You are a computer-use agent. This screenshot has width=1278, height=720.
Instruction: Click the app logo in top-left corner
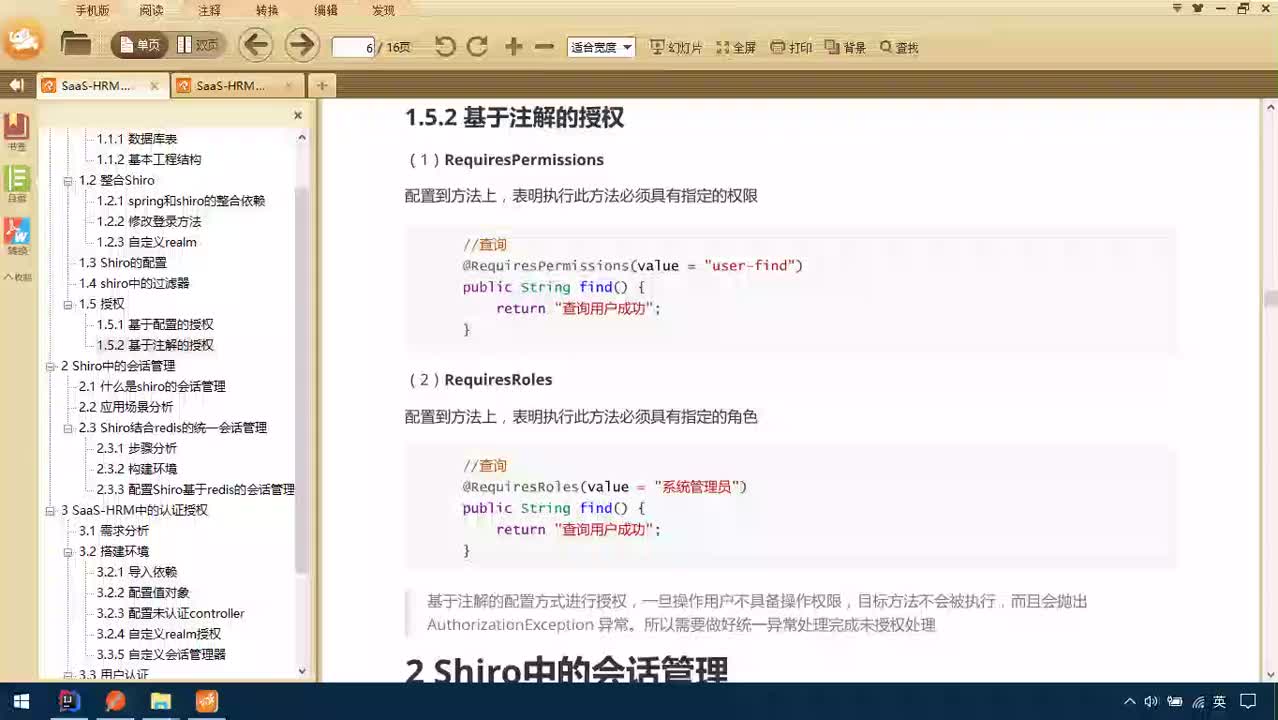coord(23,40)
